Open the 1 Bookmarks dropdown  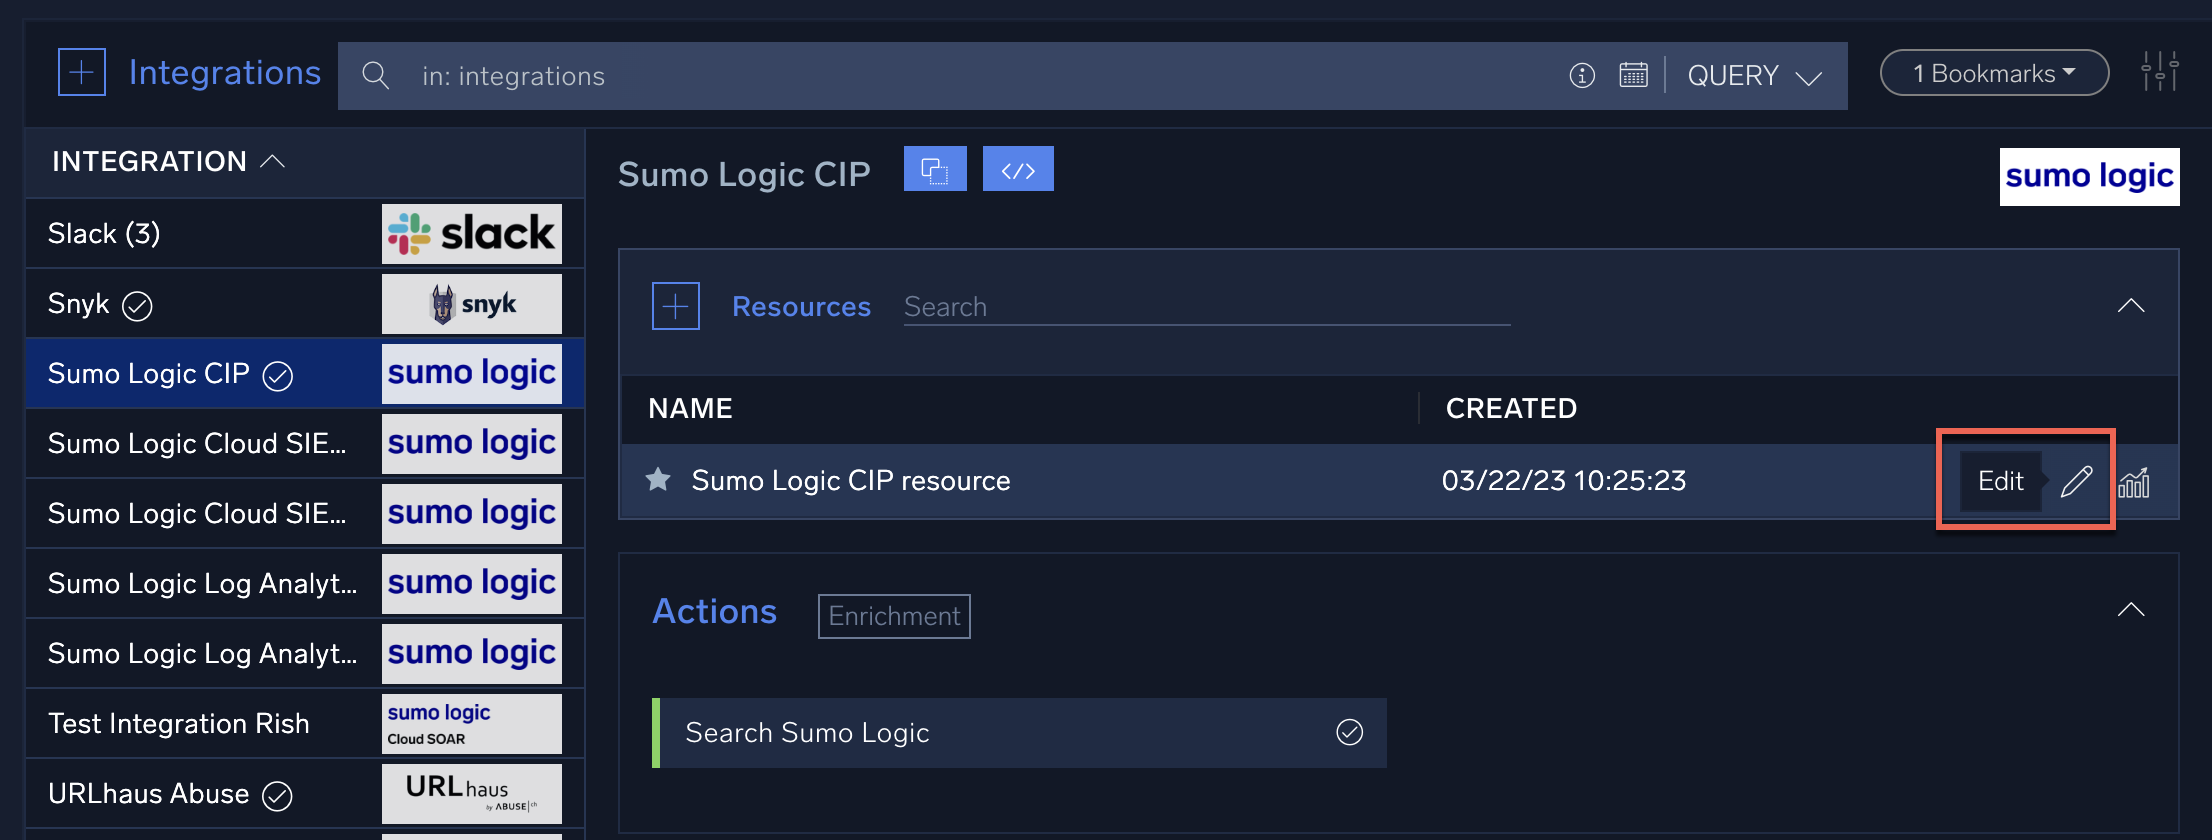click(1994, 74)
